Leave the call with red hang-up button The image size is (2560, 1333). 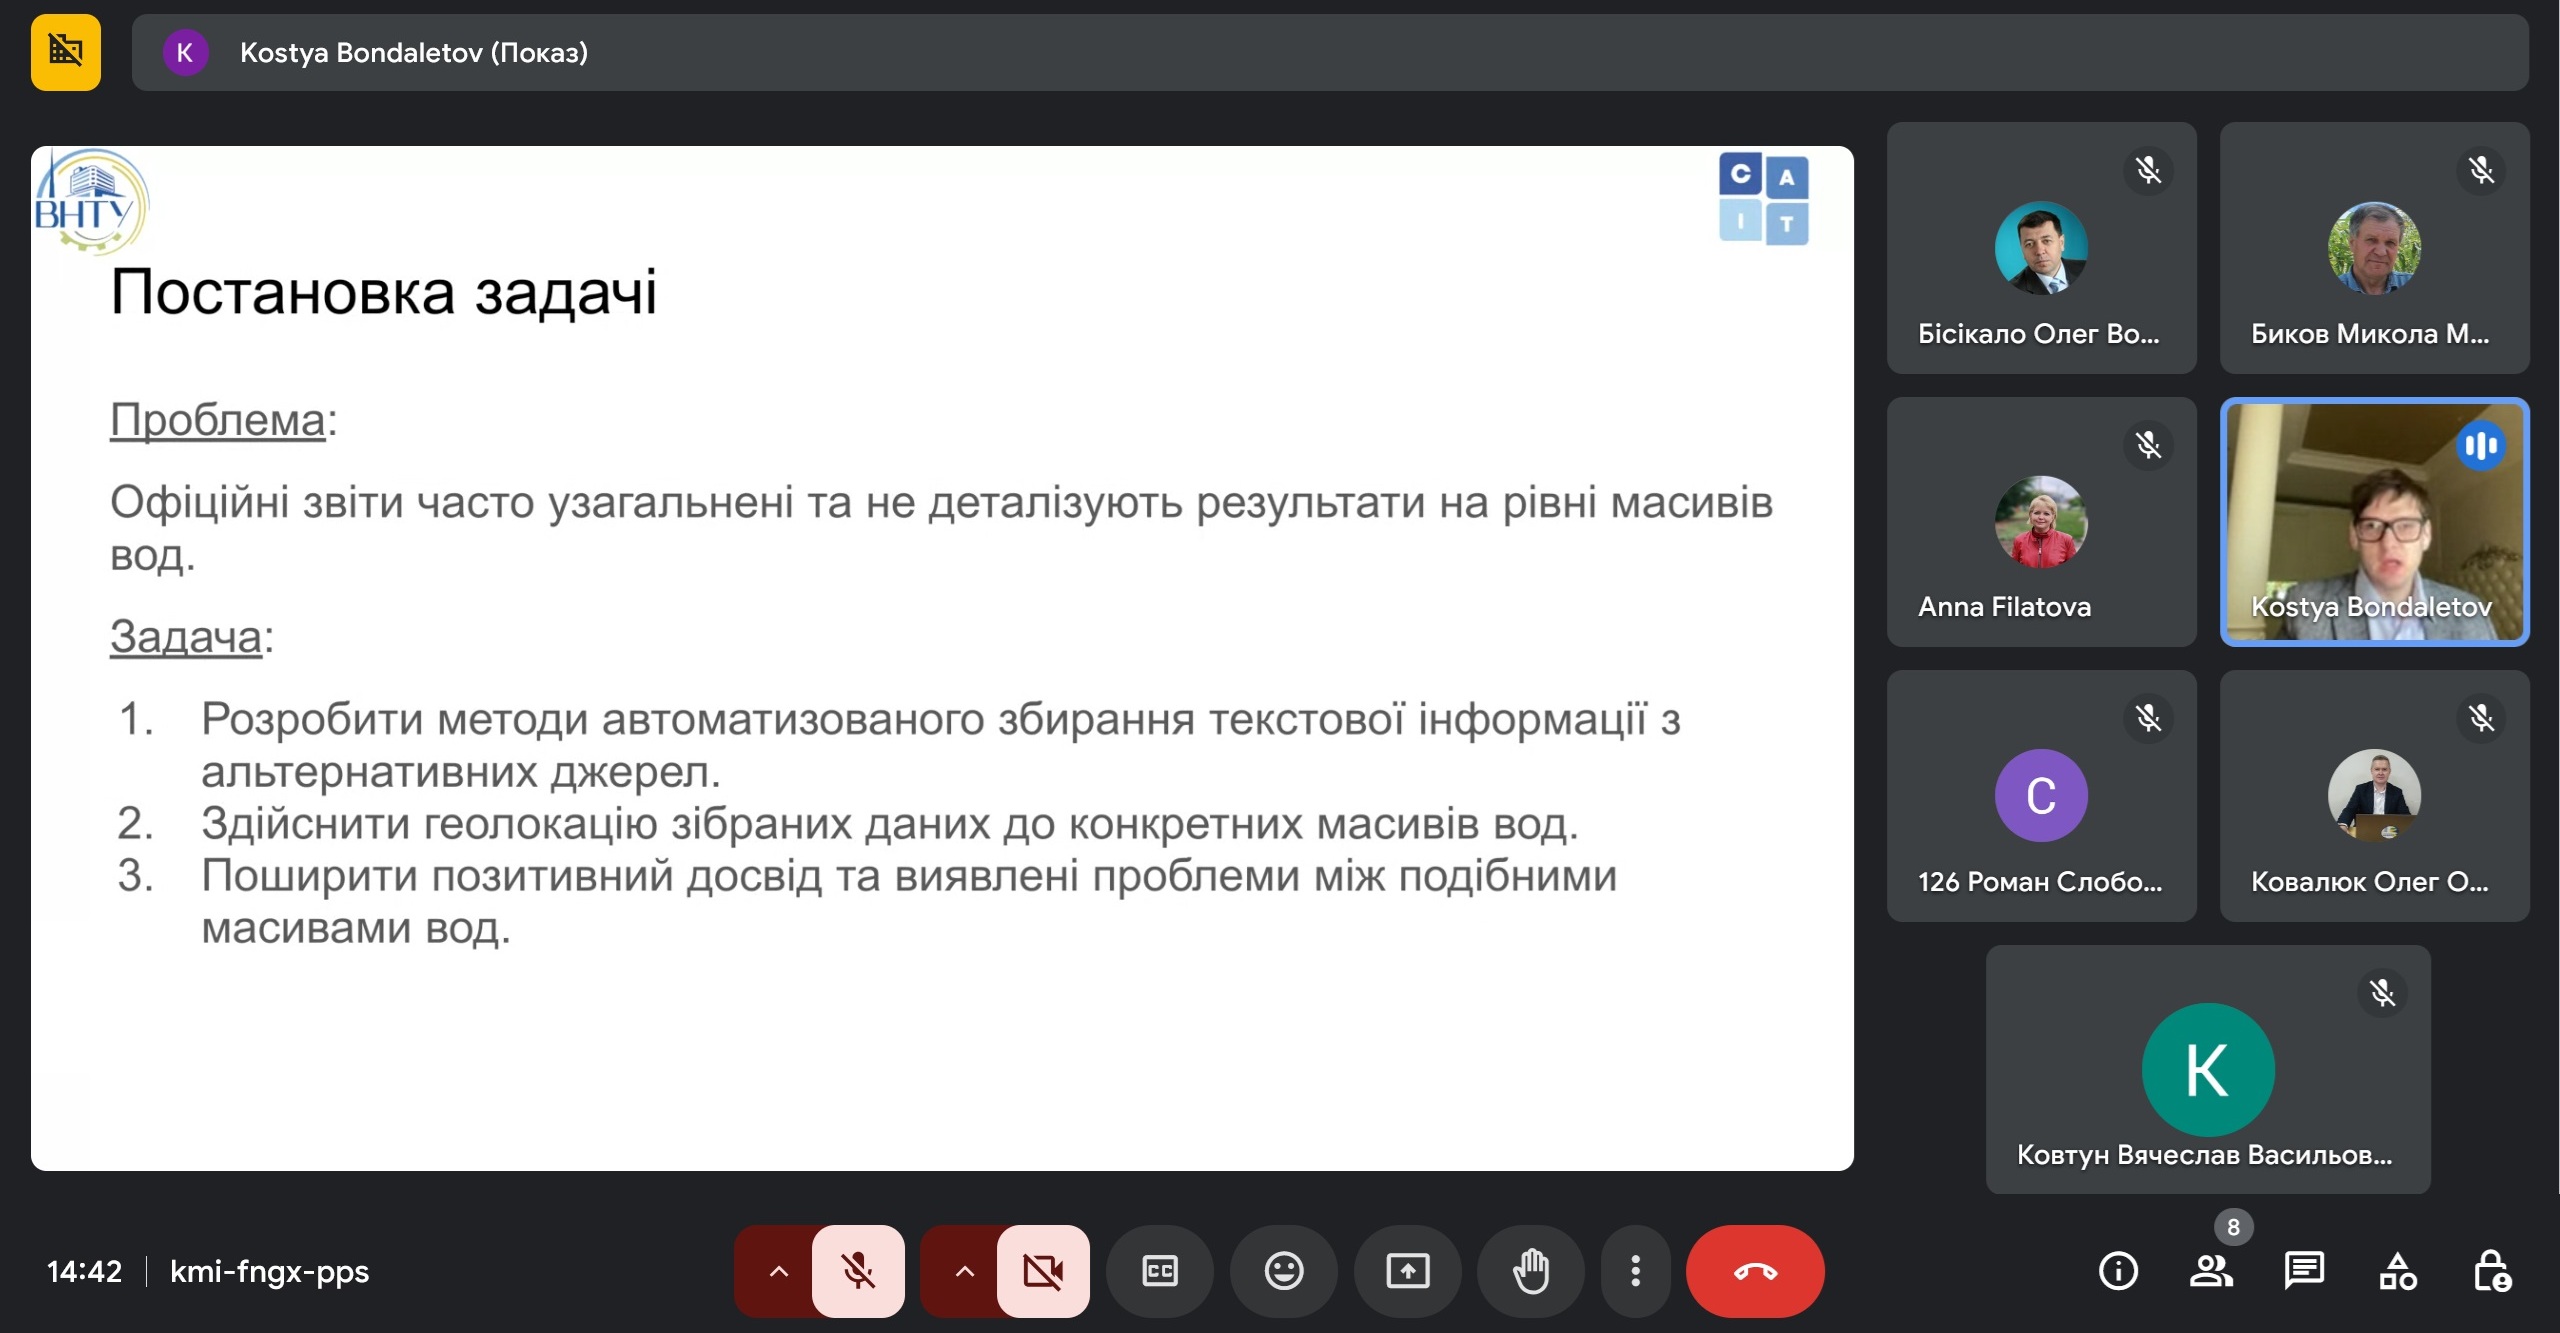coord(1755,1271)
